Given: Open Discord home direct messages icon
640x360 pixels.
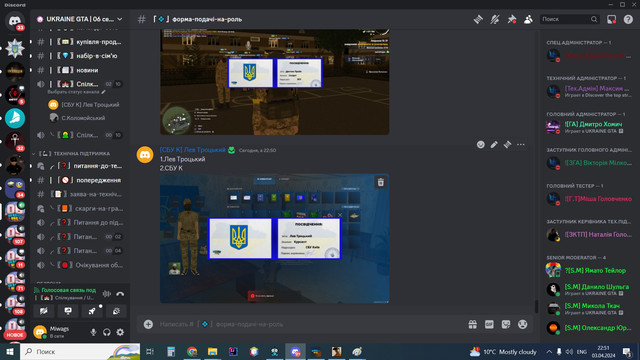Looking at the screenshot, I should click(15, 20).
